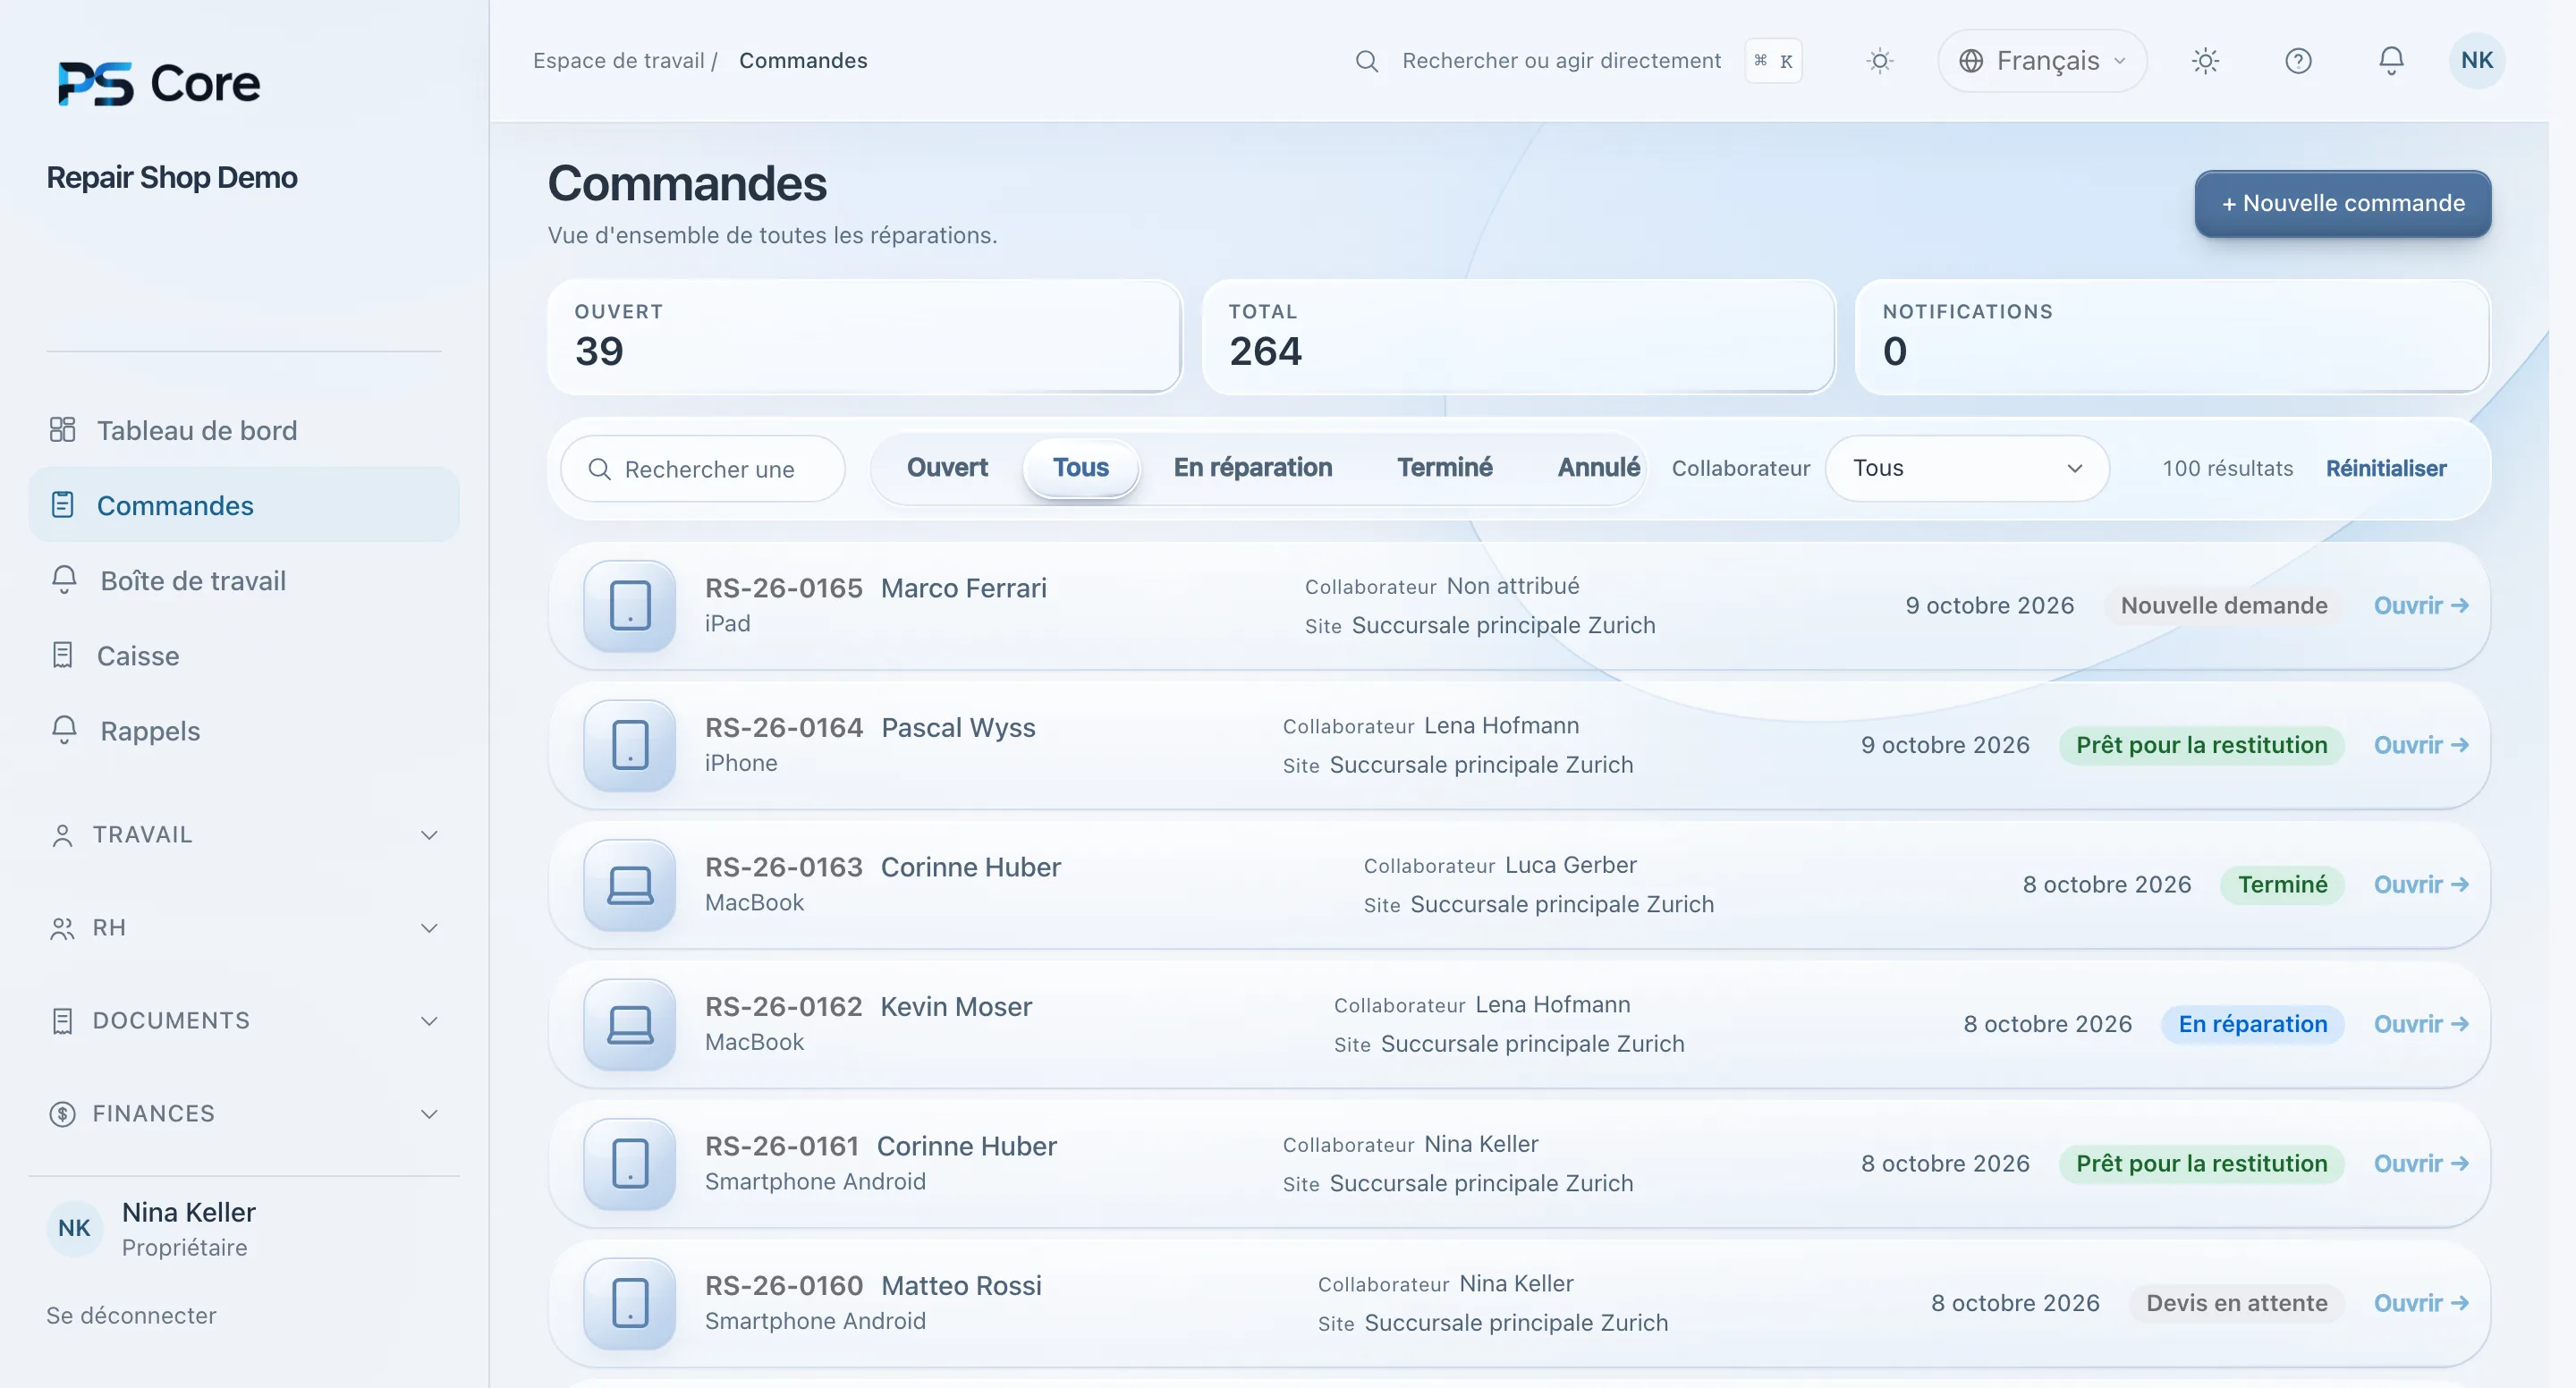The width and height of the screenshot is (2576, 1388).
Task: Click the NK avatar in top bar
Action: tap(2477, 60)
